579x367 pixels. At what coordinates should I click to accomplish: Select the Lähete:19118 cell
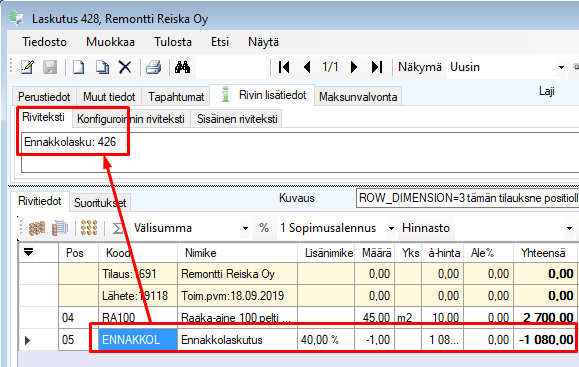click(x=138, y=296)
